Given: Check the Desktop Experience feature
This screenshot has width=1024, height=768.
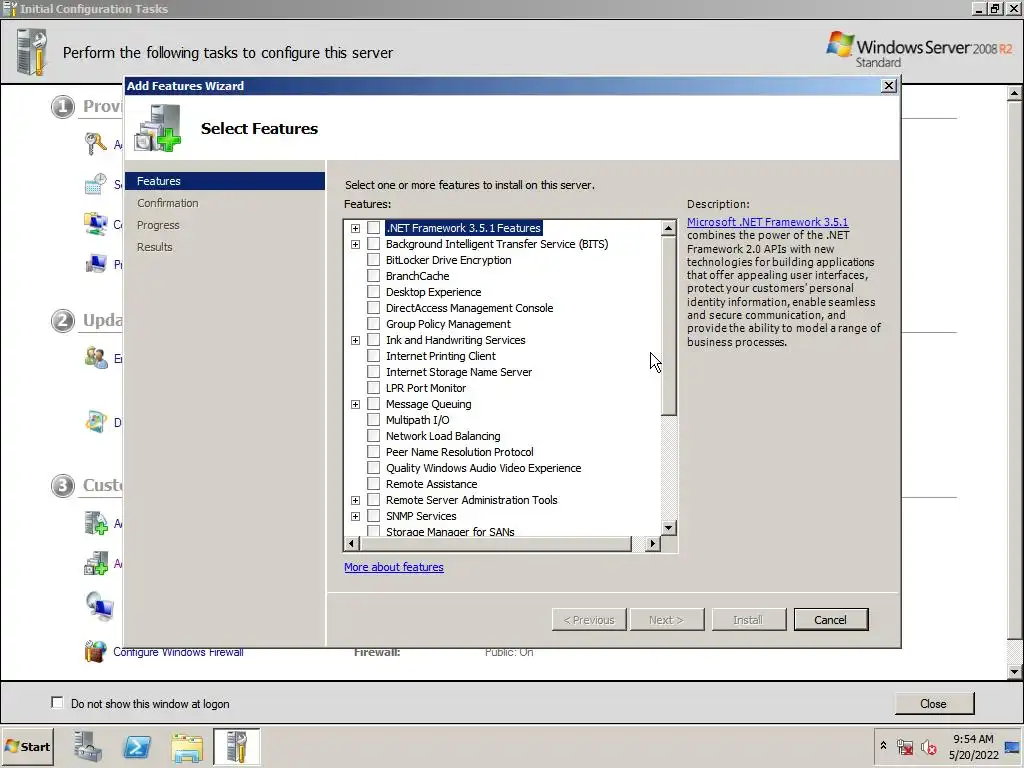Looking at the screenshot, I should tap(374, 291).
